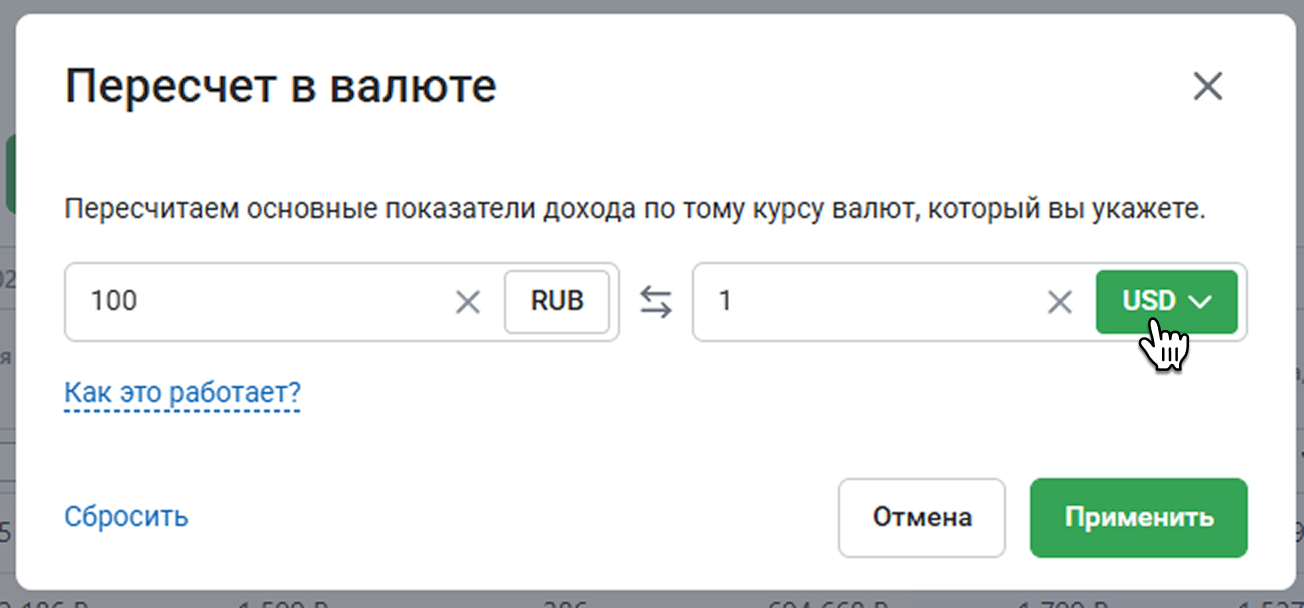Image resolution: width=1304 pixels, height=608 pixels.
Task: Open the USD currency dropdown
Action: (x=1166, y=301)
